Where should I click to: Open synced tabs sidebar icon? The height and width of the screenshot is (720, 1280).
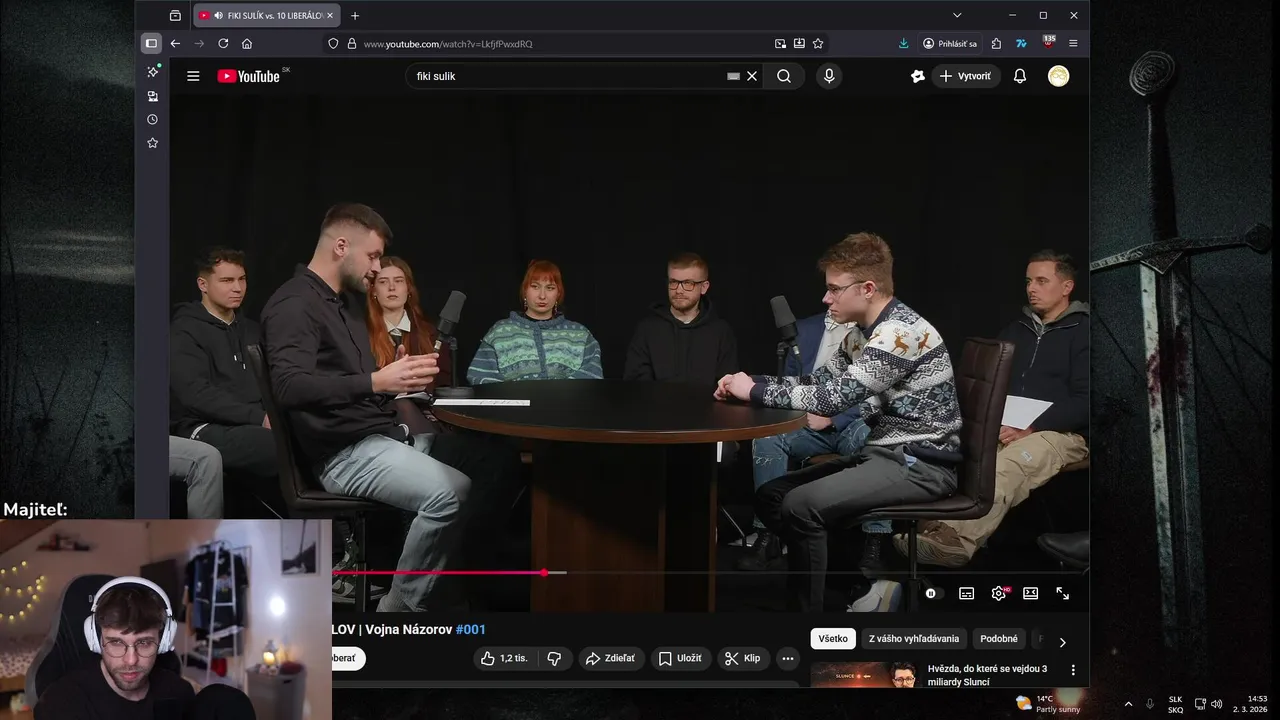(x=152, y=96)
